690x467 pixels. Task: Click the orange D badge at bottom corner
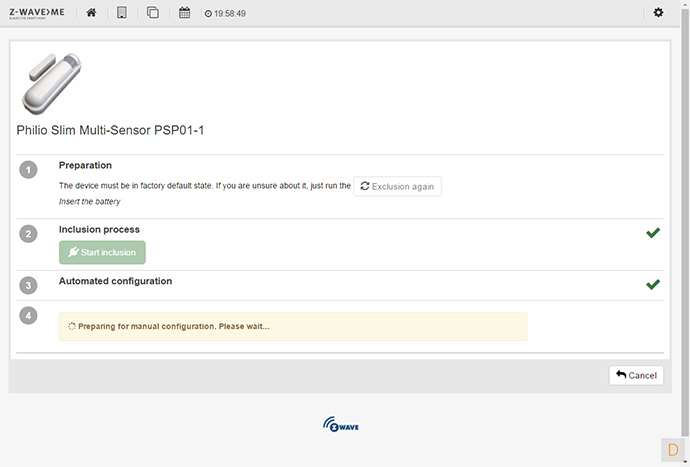click(x=672, y=449)
